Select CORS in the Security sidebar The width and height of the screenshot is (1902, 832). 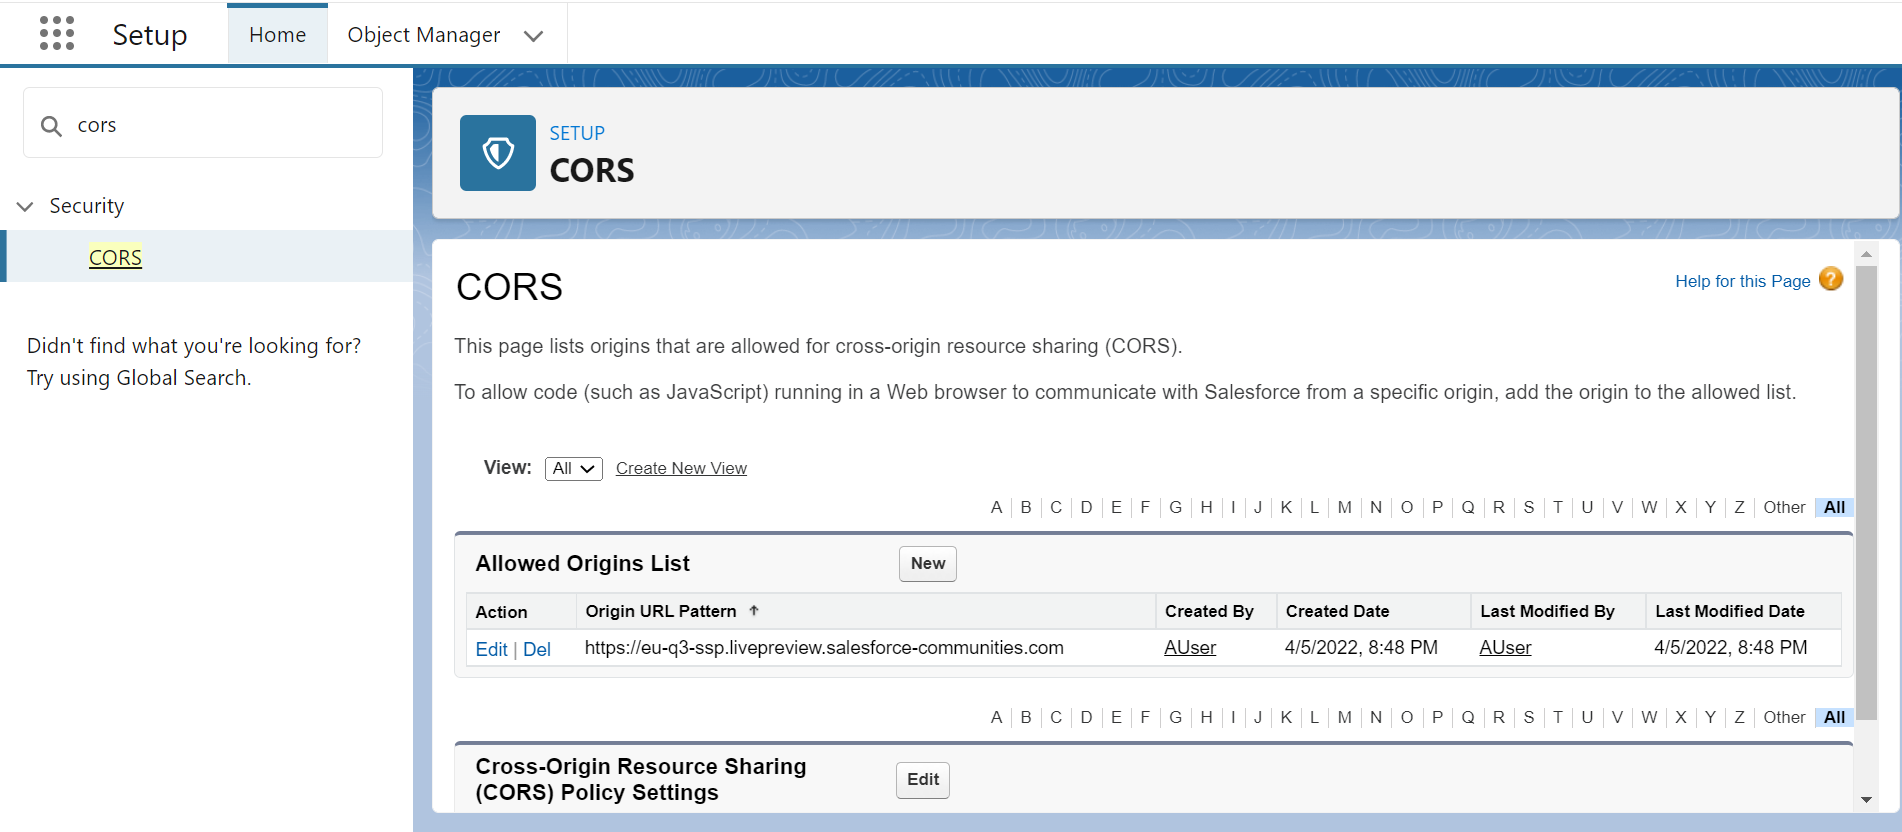(116, 257)
